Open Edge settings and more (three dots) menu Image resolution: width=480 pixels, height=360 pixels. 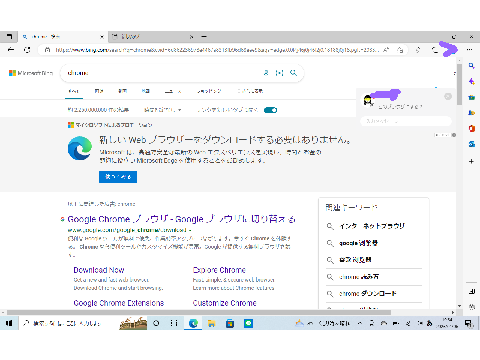[x=469, y=49]
